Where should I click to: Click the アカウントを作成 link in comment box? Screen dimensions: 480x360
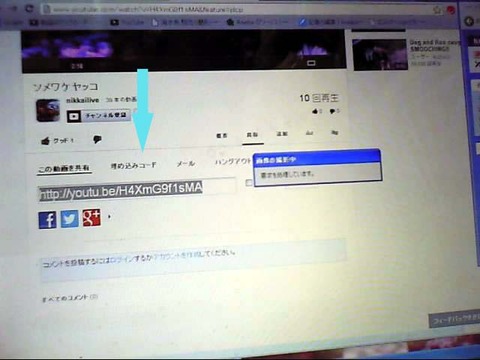(176, 255)
